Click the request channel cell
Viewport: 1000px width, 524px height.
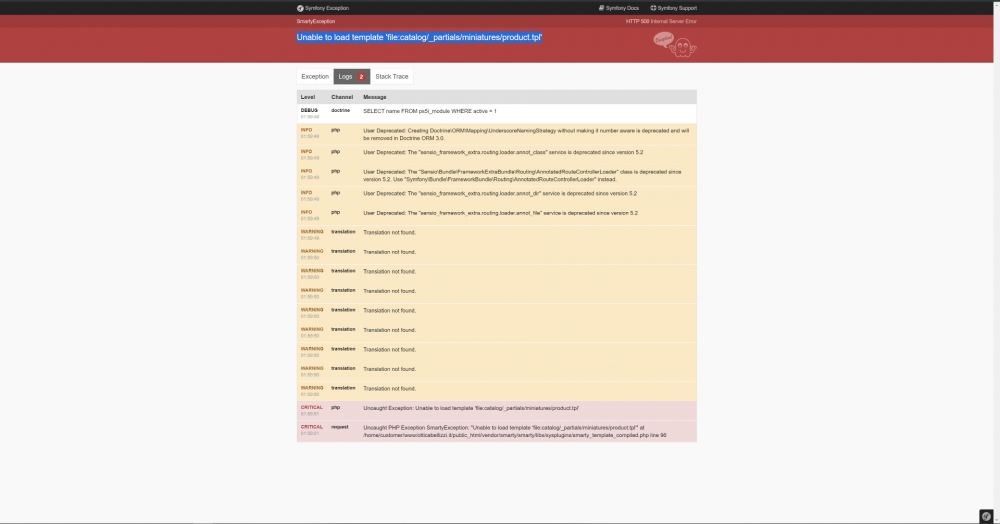pos(340,427)
